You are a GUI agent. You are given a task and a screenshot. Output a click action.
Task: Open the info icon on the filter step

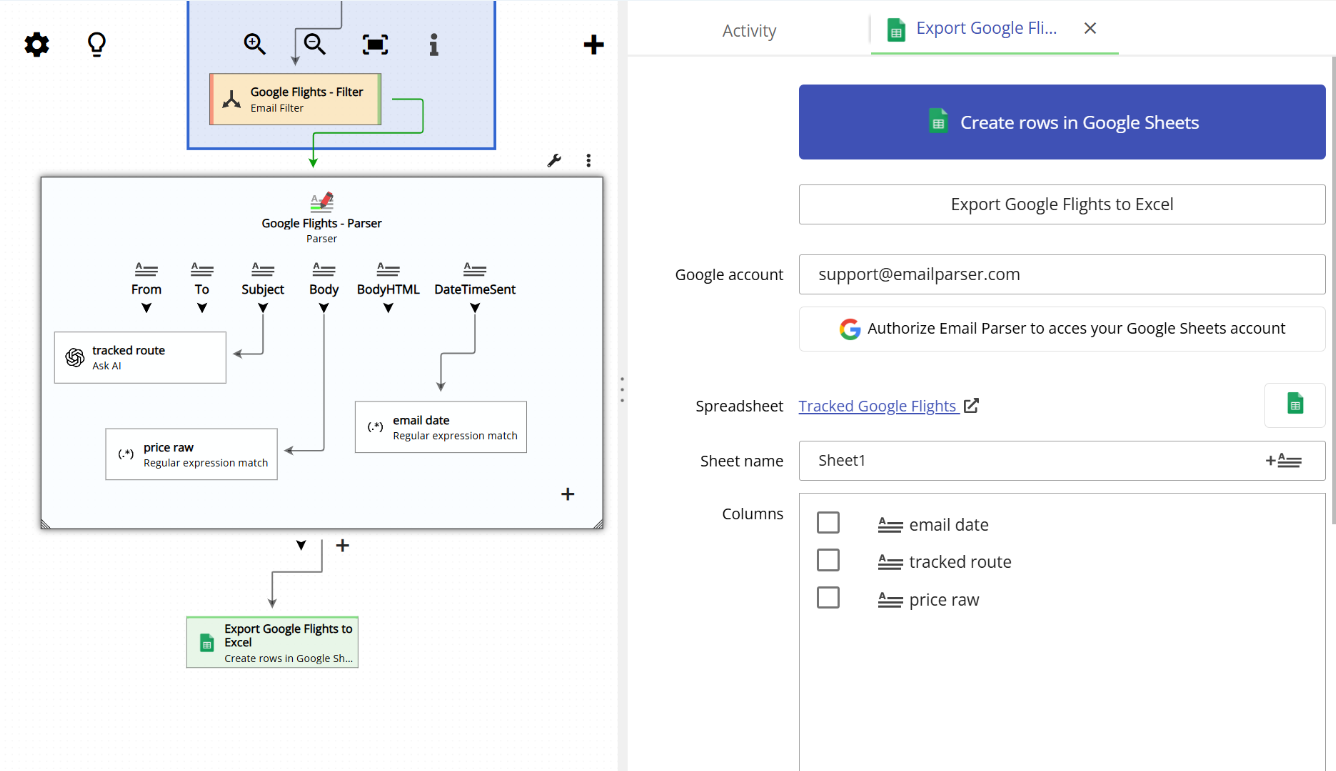[x=433, y=44]
